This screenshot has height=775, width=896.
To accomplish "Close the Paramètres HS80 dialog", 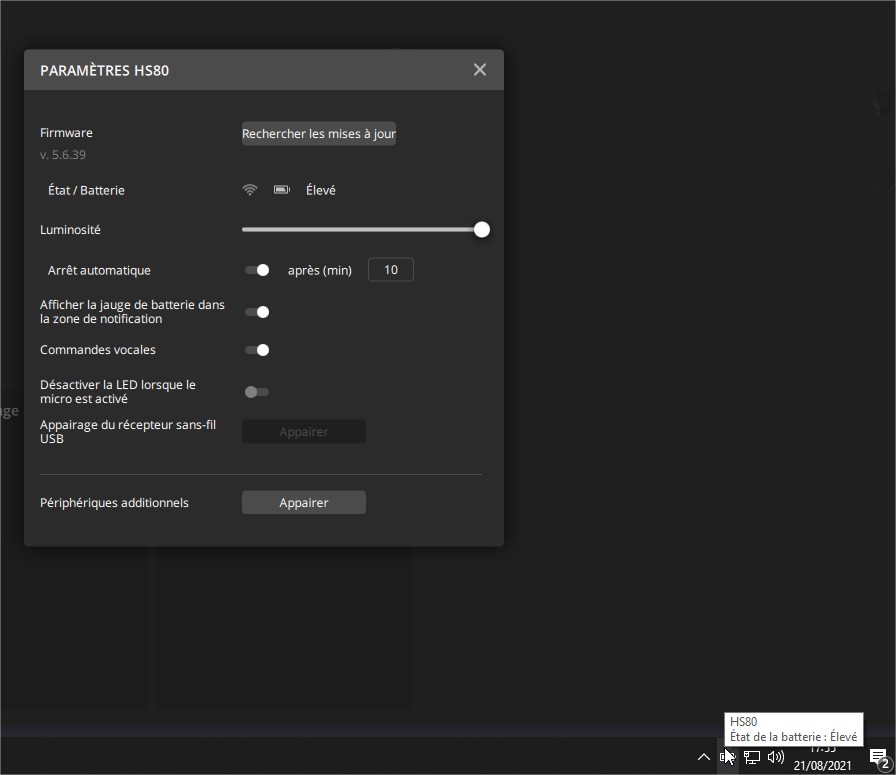I will 479,70.
